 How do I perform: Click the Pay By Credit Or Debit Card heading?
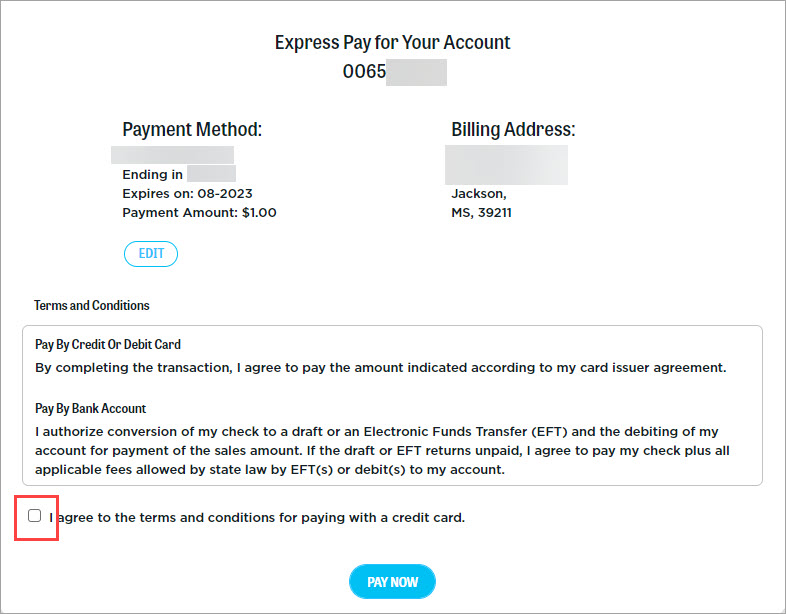(x=108, y=345)
